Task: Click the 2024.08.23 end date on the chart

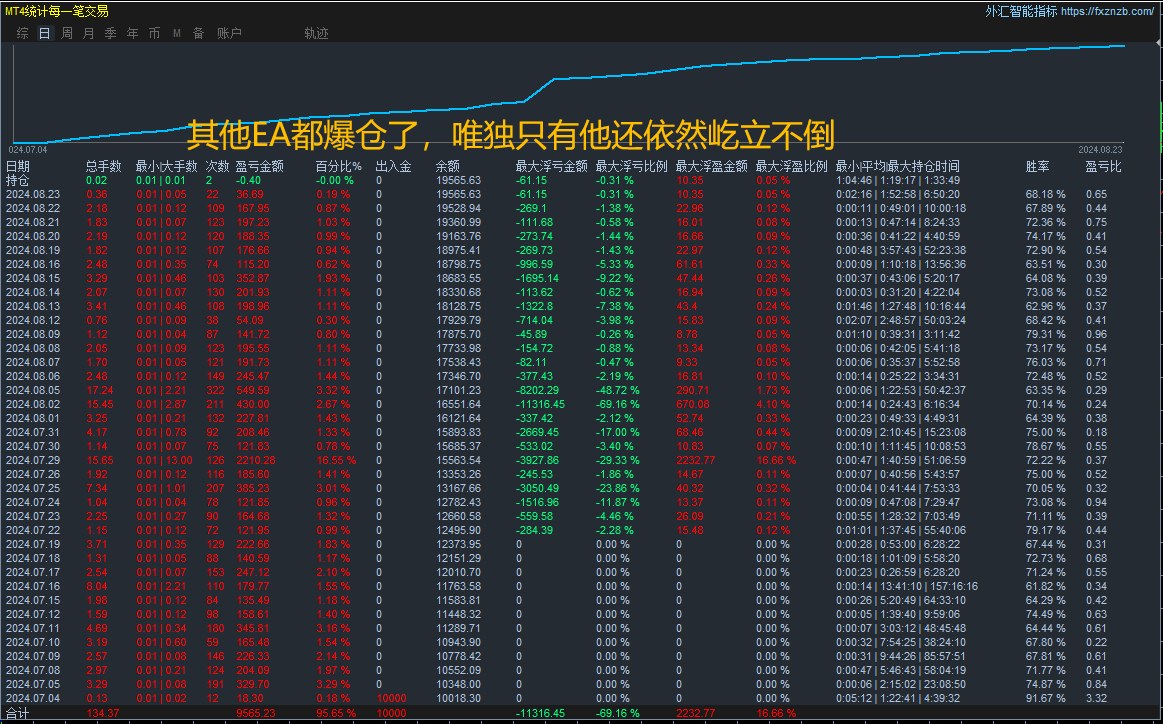Action: tap(1101, 149)
